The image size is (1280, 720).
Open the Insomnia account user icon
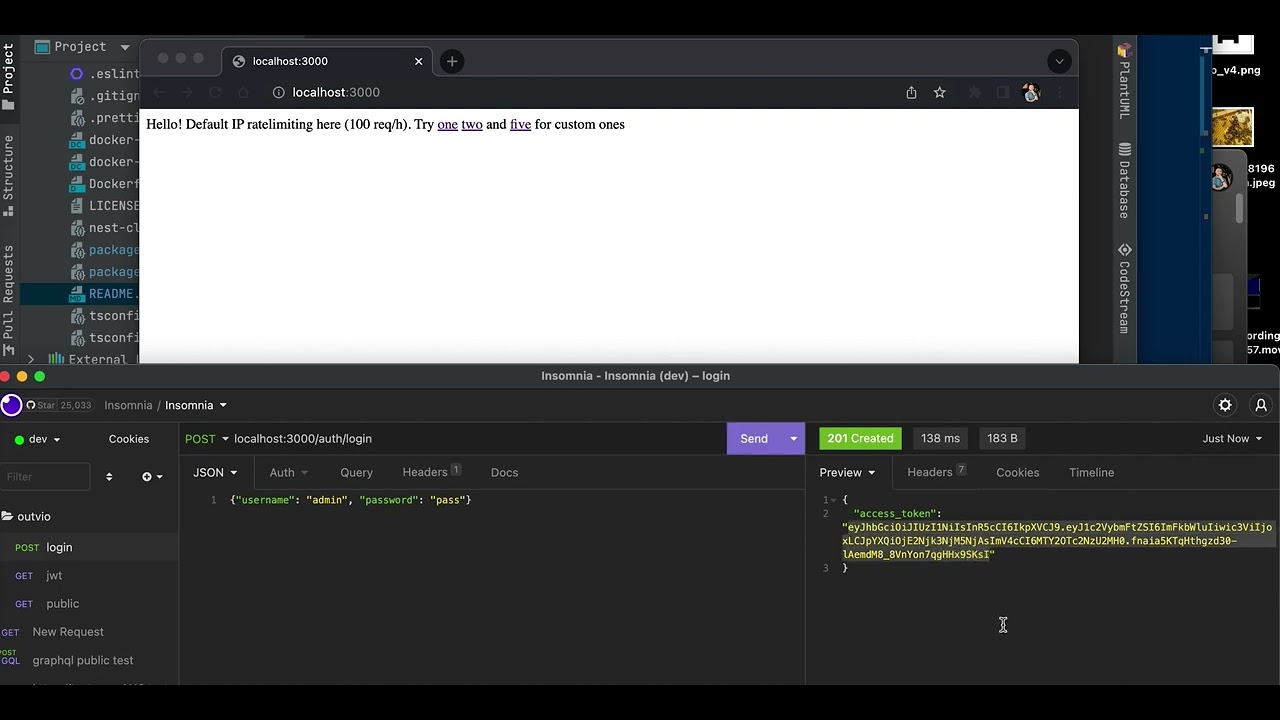pos(1261,405)
